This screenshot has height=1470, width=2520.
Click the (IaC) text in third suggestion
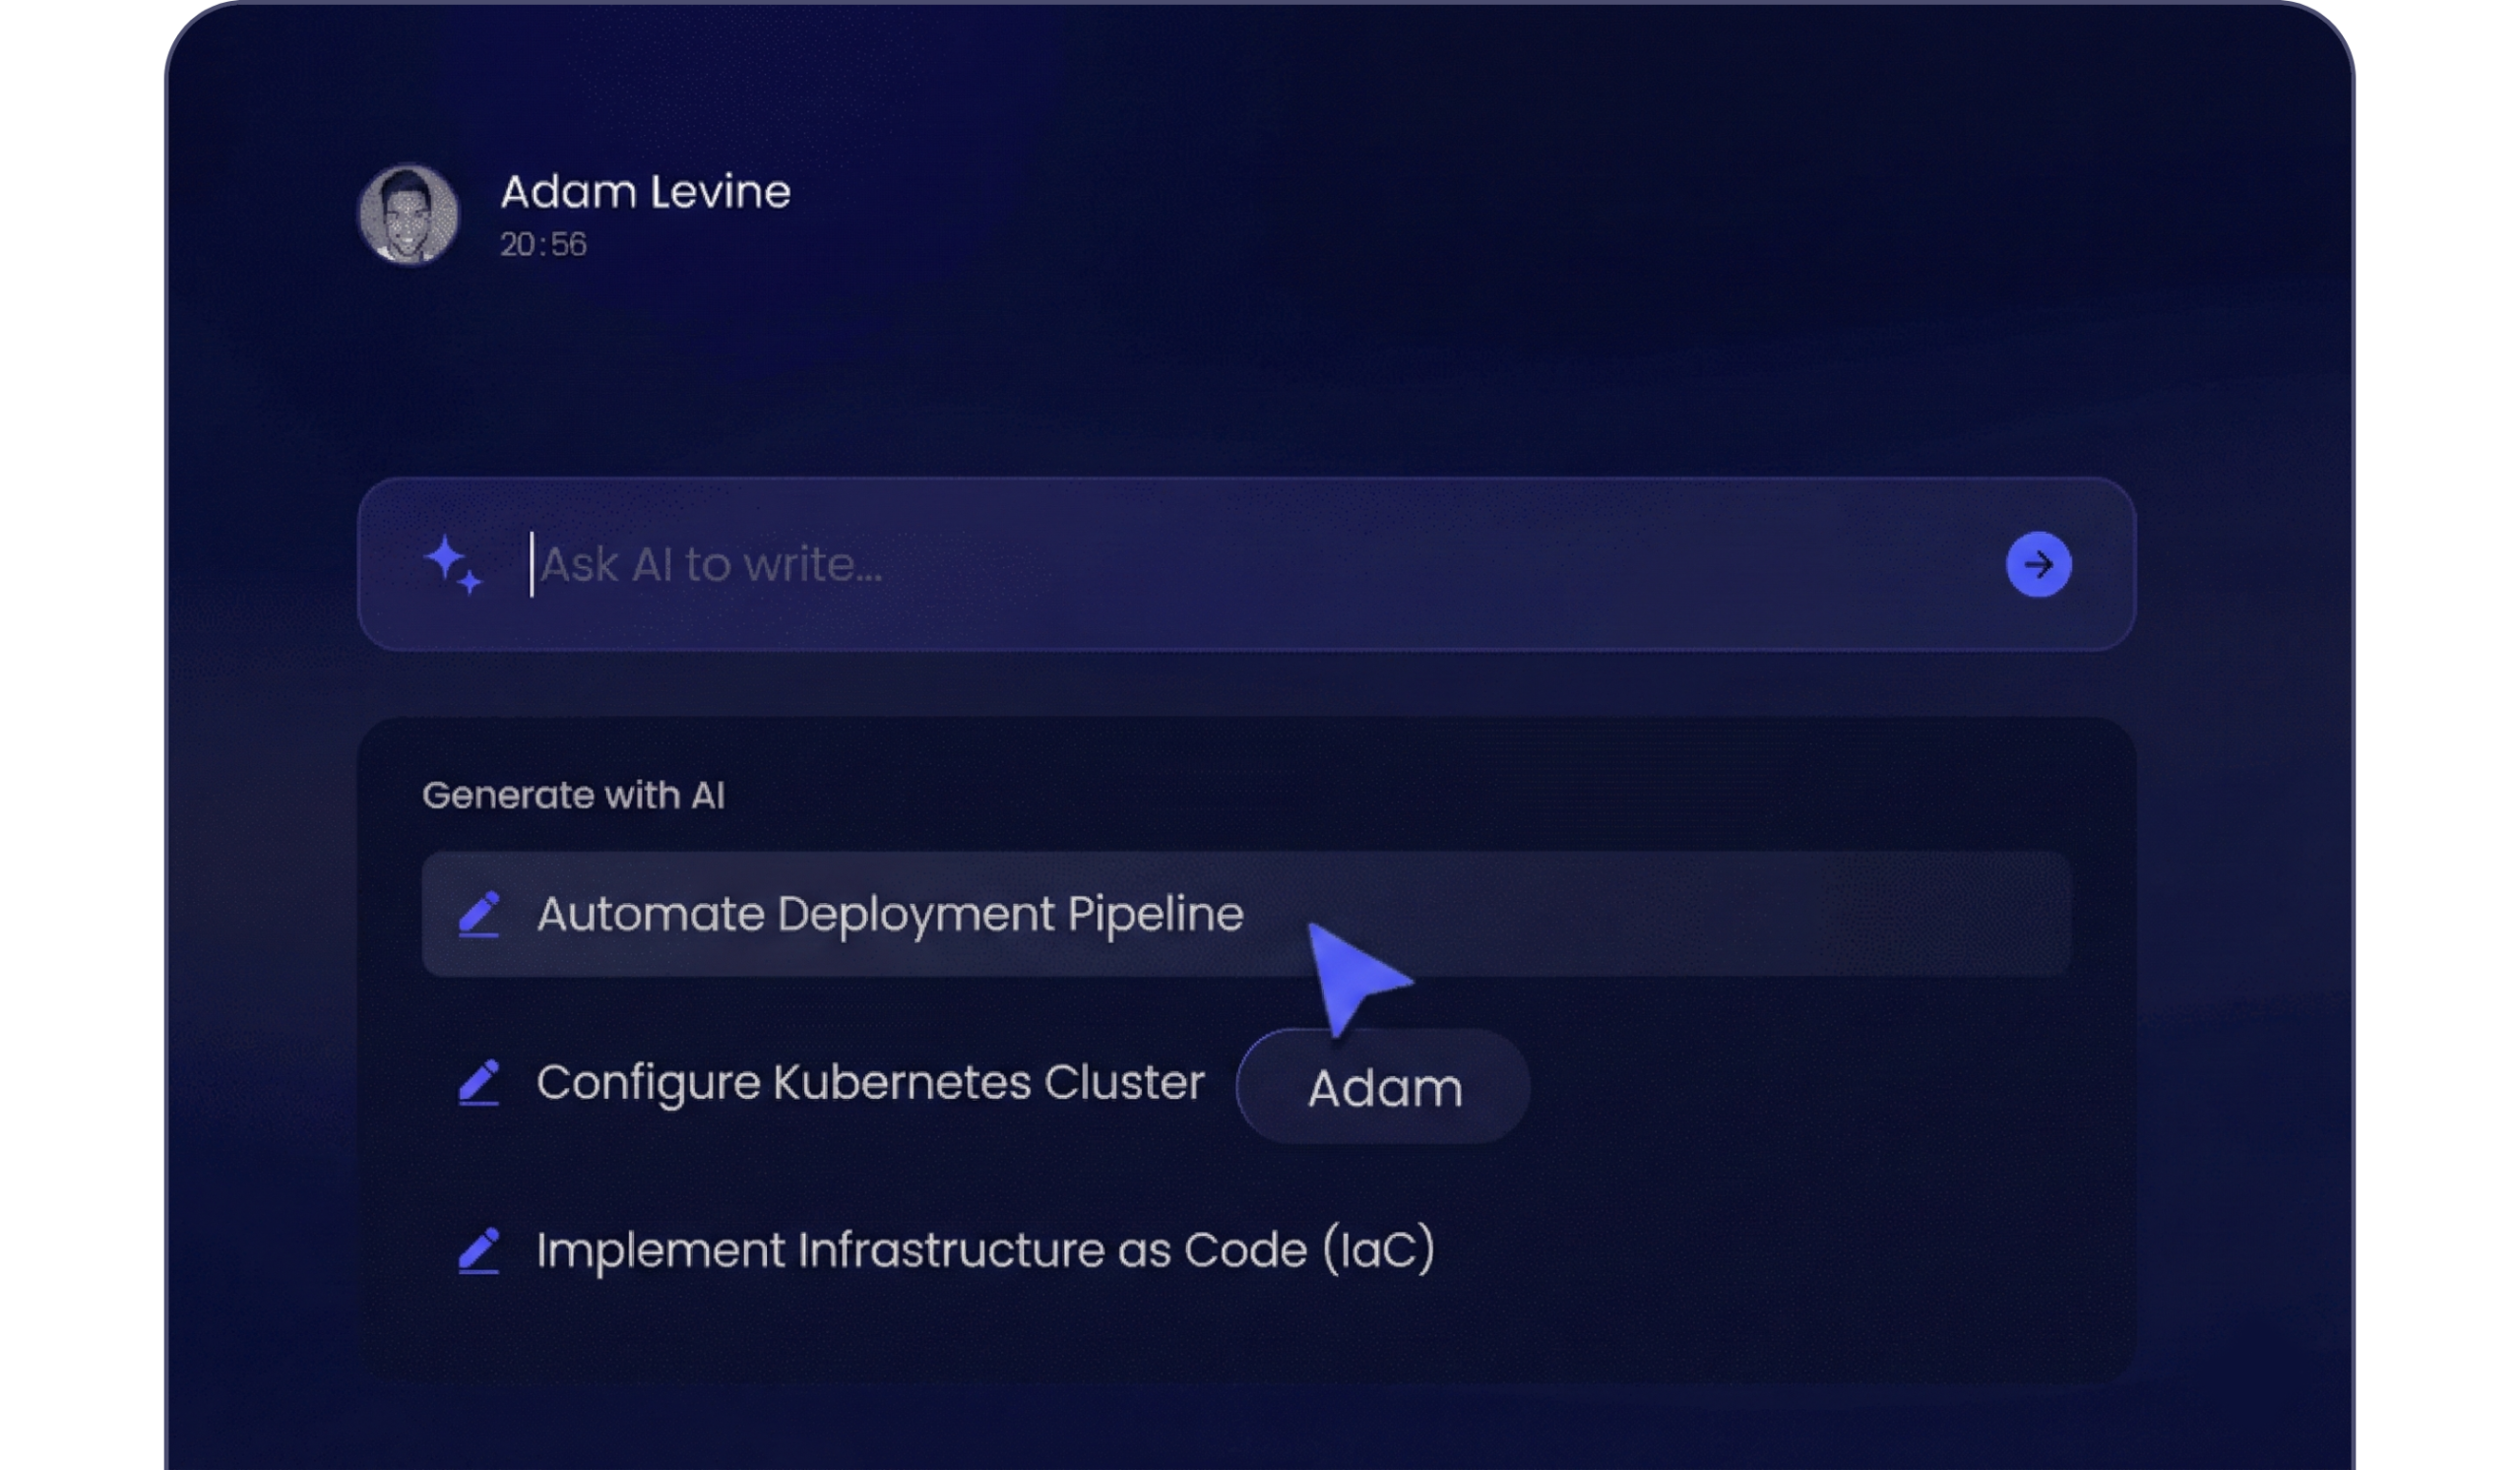click(x=1379, y=1250)
